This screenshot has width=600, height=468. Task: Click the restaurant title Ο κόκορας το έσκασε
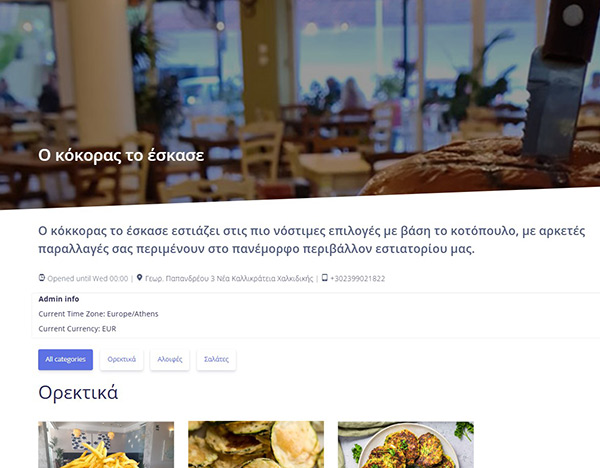[121, 155]
